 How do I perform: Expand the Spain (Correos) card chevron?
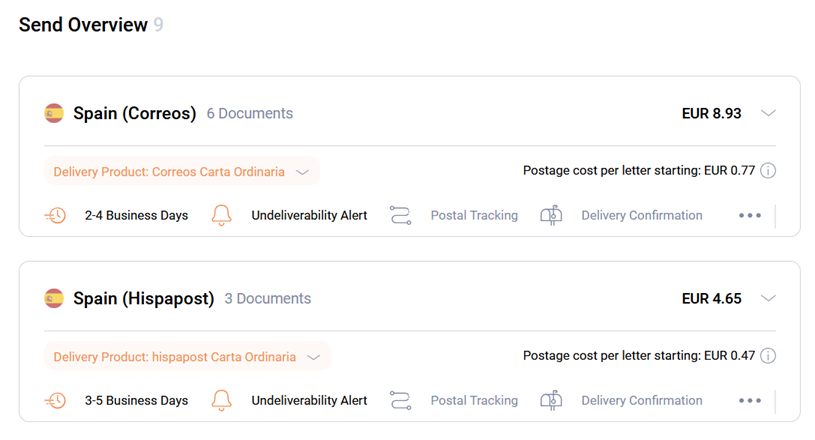tap(768, 113)
